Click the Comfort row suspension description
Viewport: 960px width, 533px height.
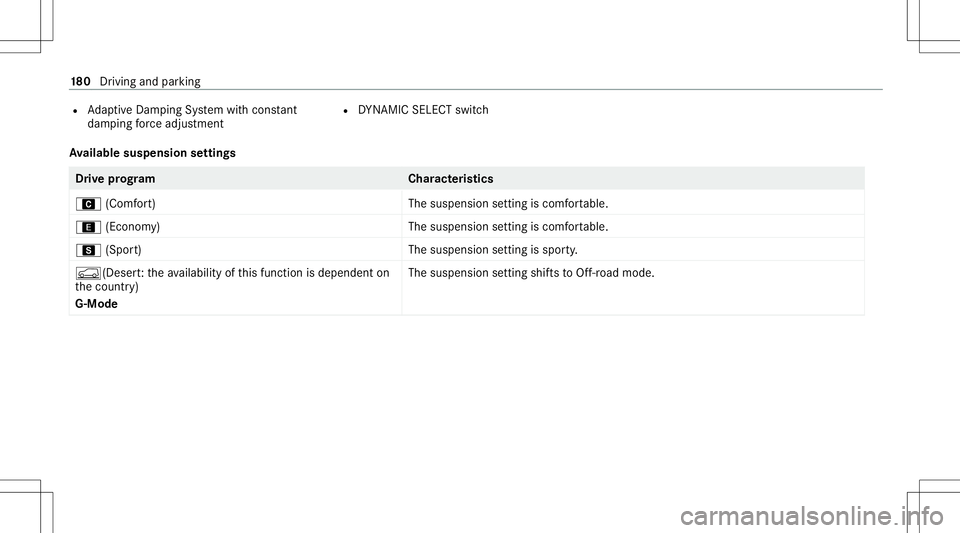click(x=508, y=204)
